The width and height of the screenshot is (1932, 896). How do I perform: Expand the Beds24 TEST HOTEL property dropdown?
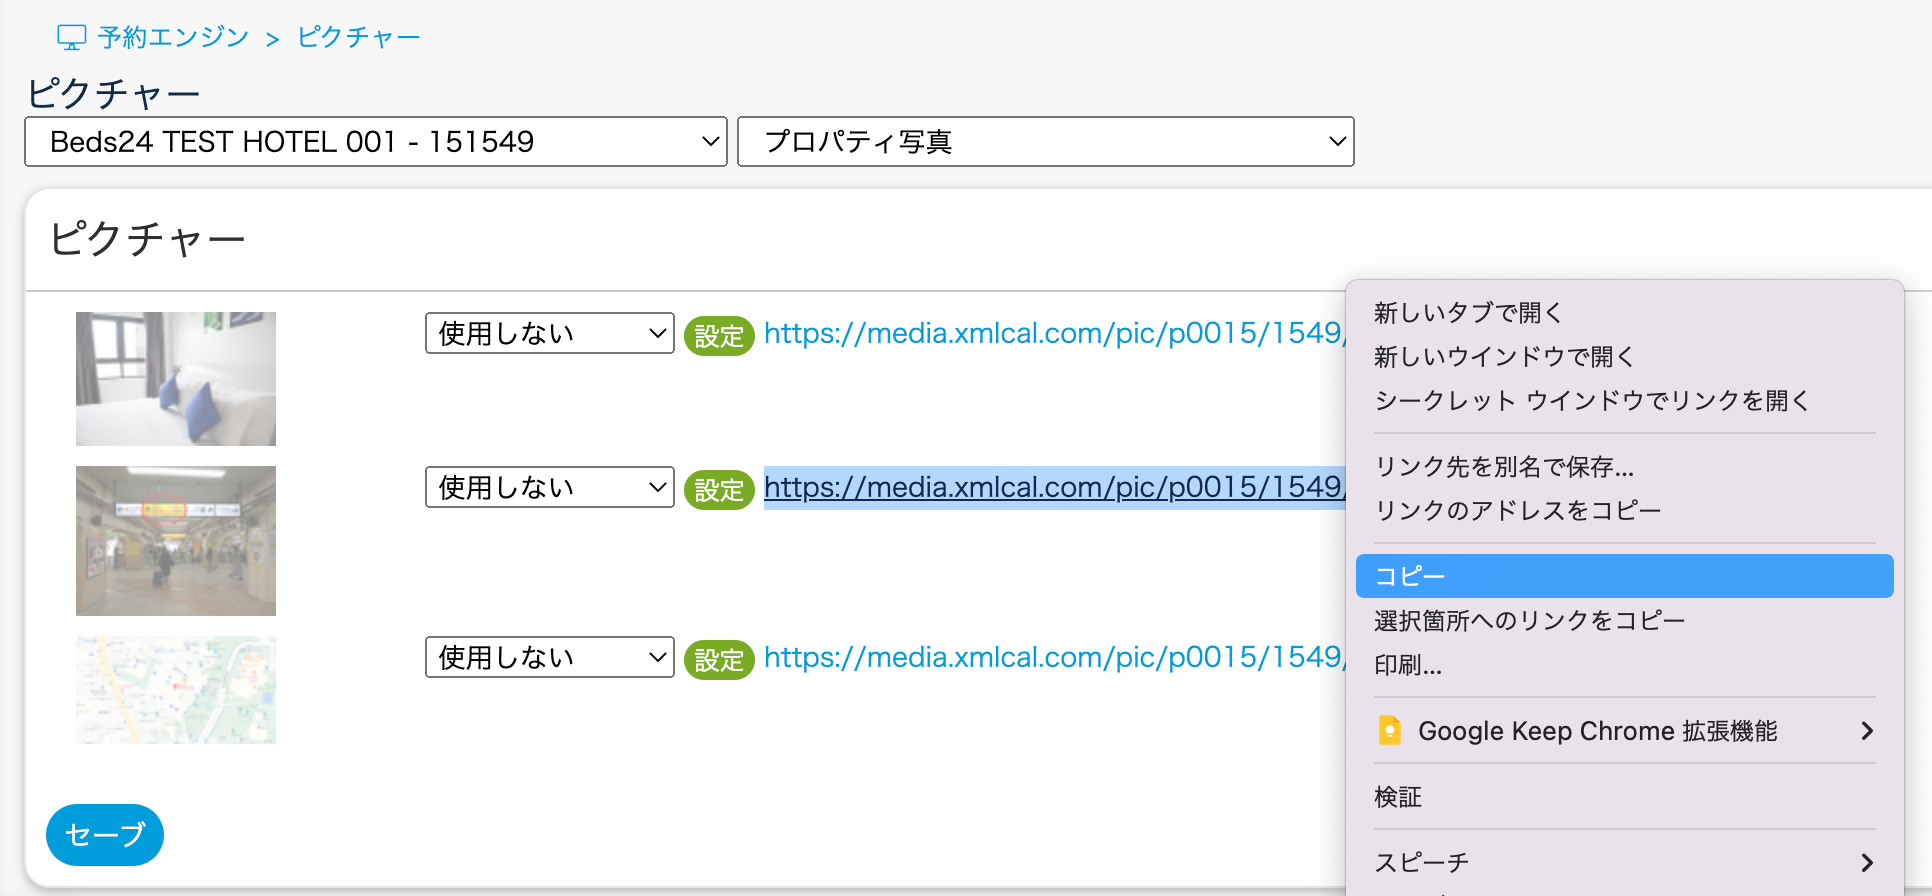click(375, 142)
